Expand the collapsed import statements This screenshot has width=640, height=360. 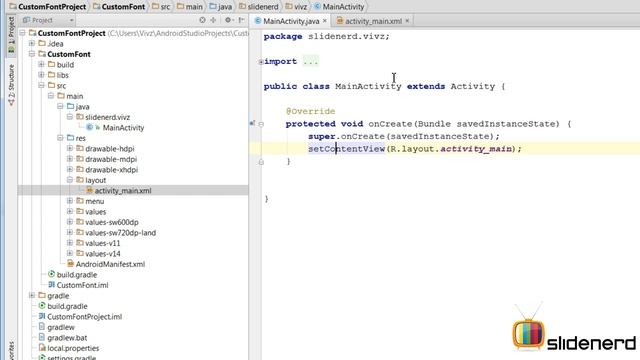coord(261,62)
